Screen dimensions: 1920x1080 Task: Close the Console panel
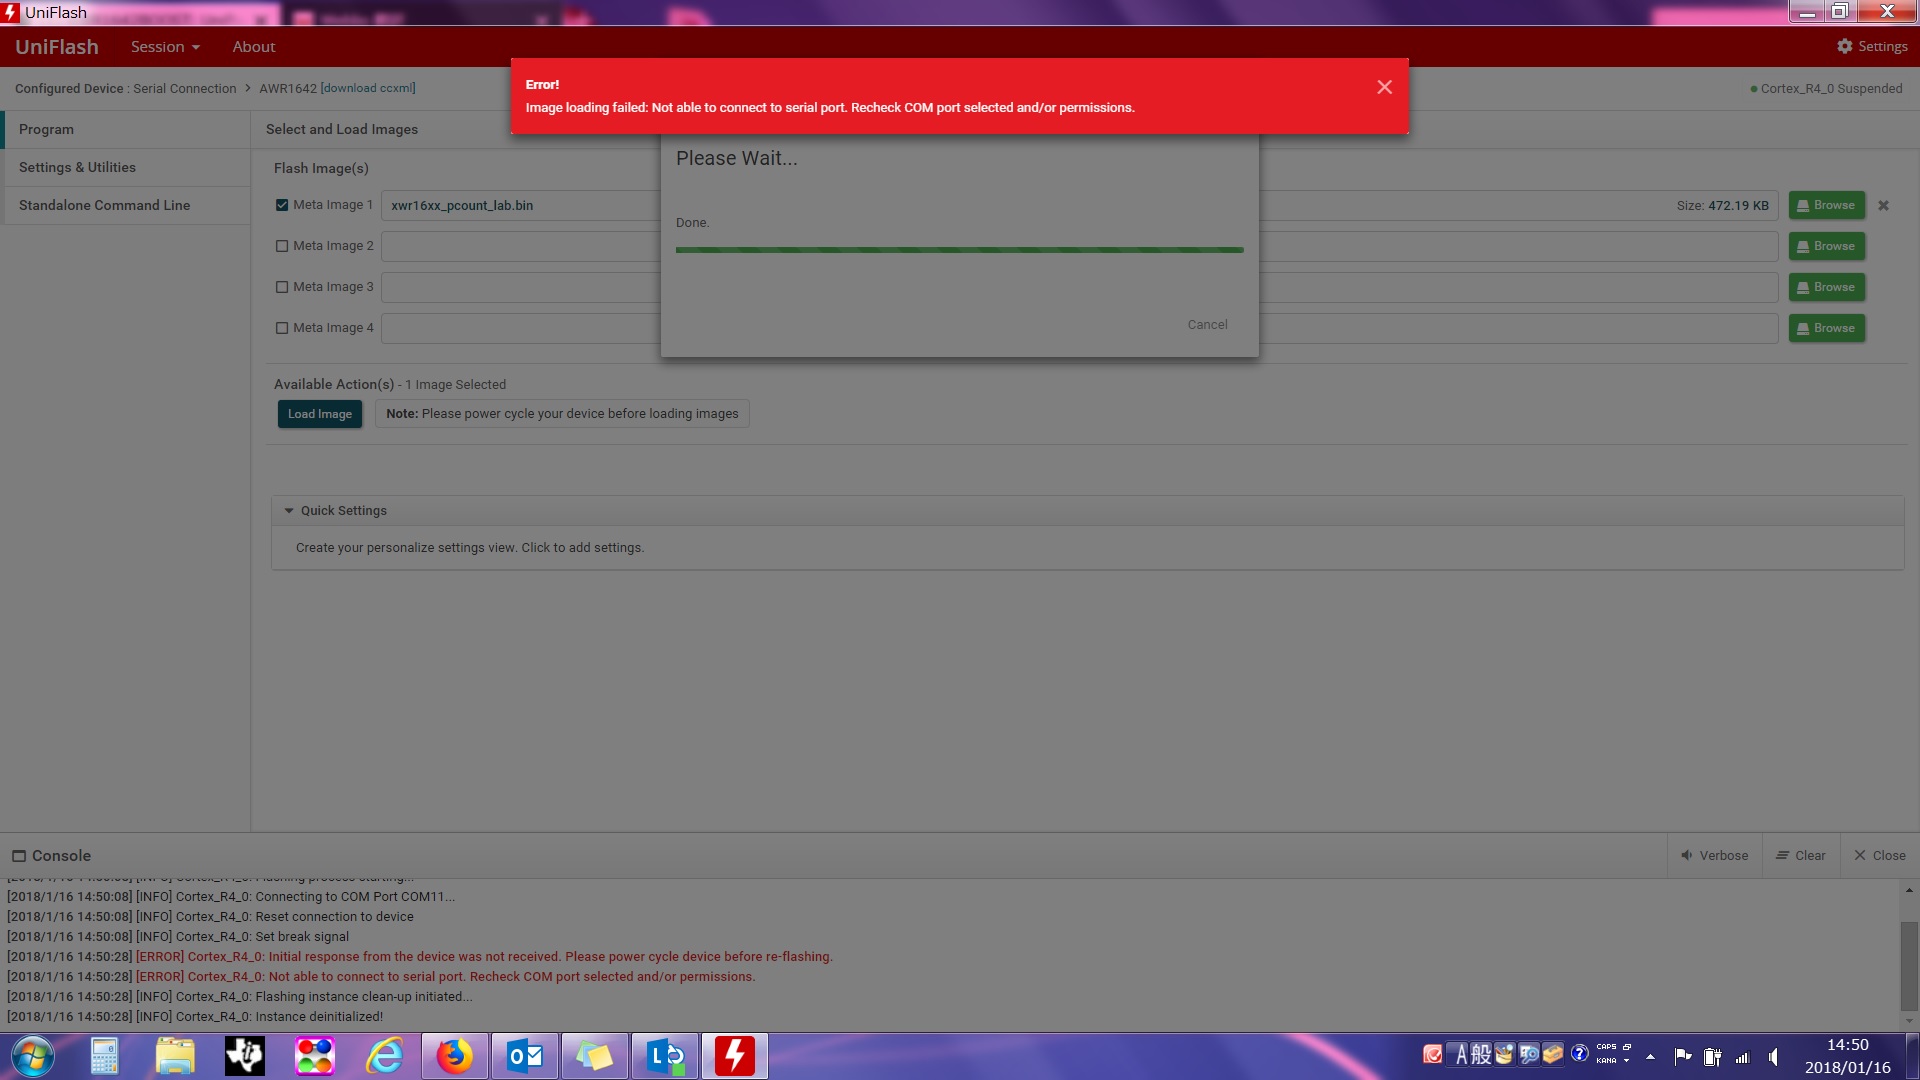coord(1879,856)
